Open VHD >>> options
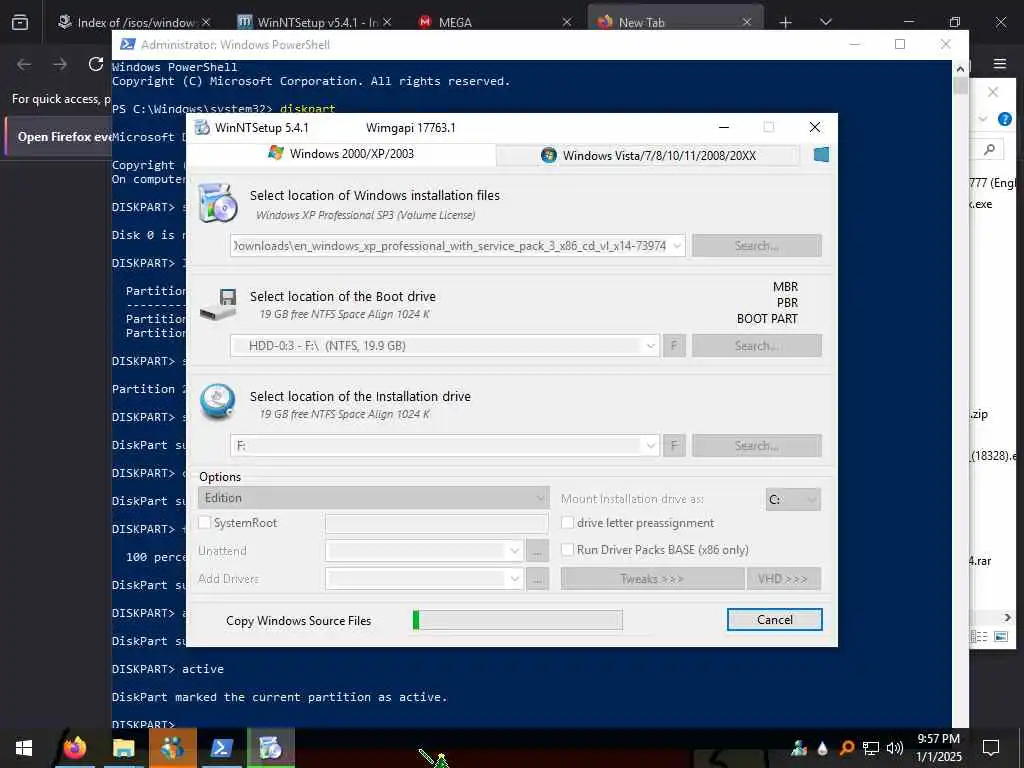 pyautogui.click(x=784, y=579)
